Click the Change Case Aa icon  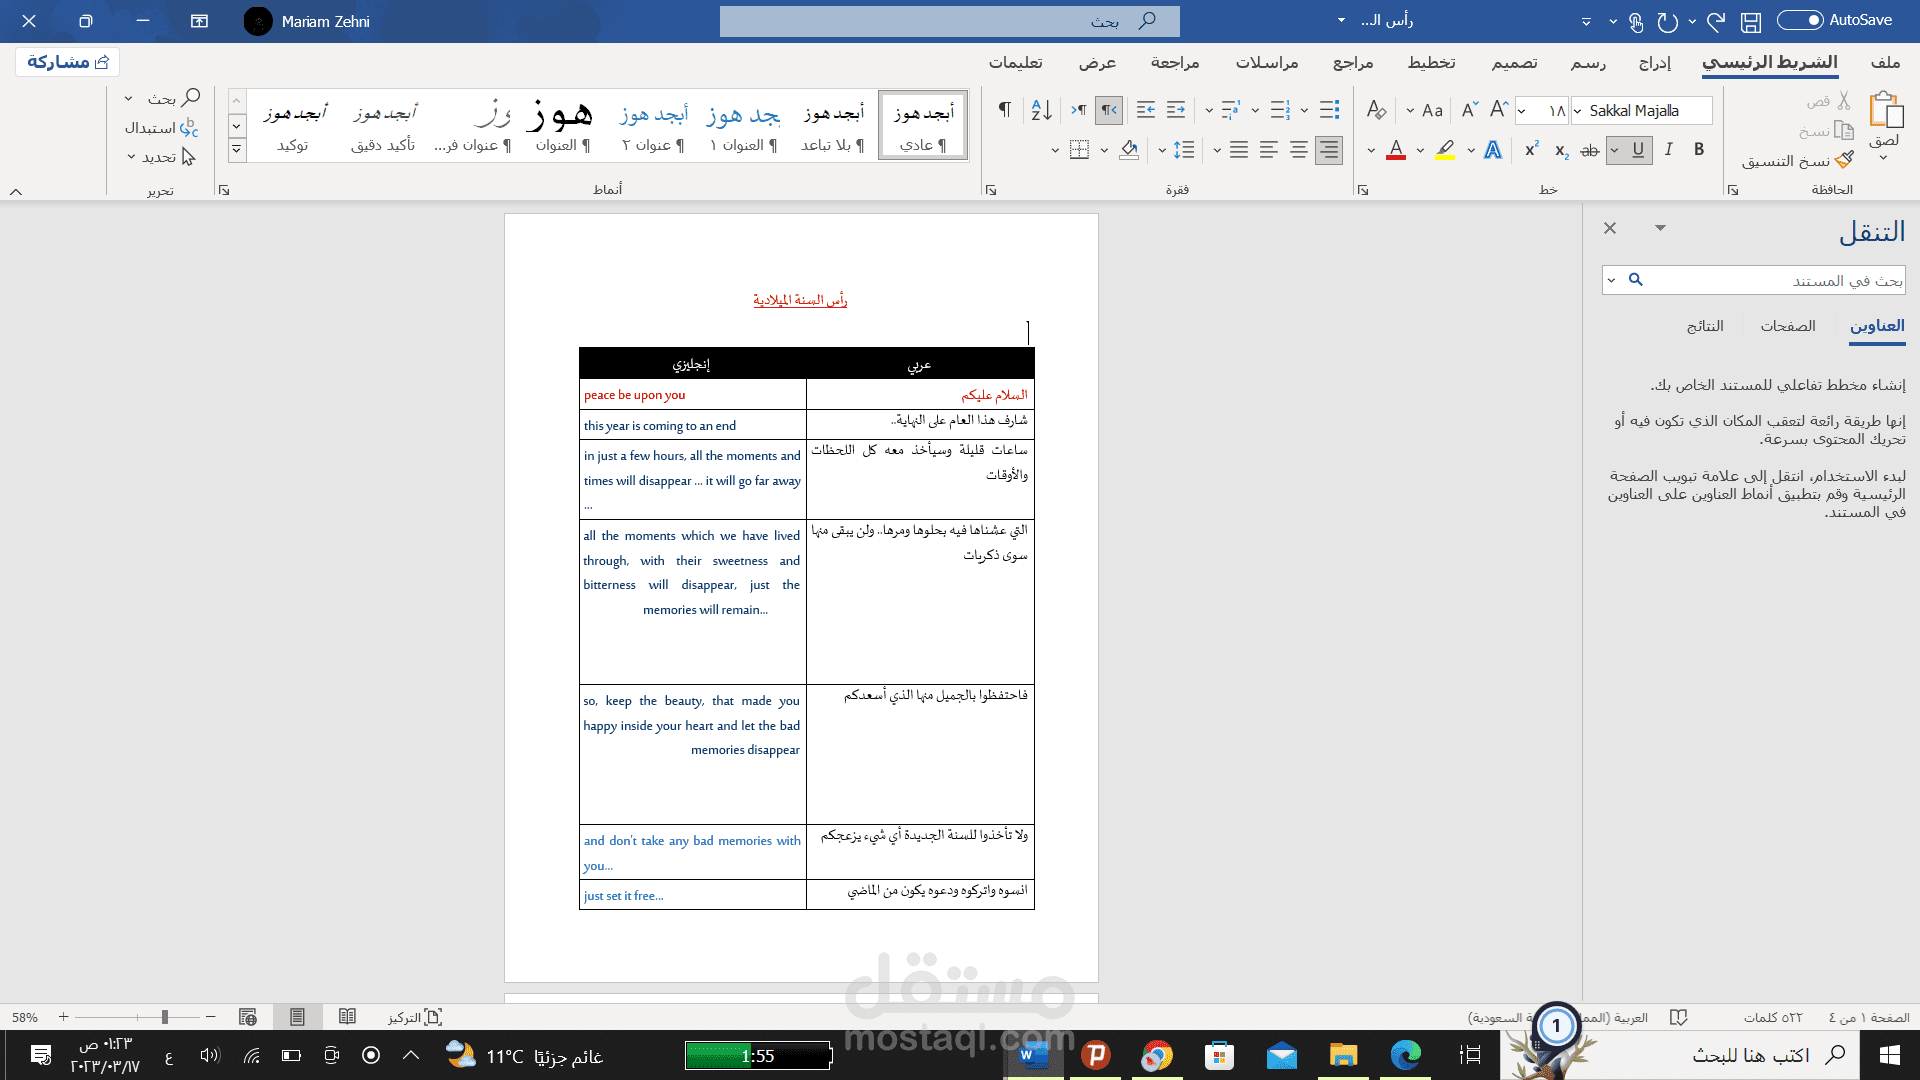[1432, 110]
